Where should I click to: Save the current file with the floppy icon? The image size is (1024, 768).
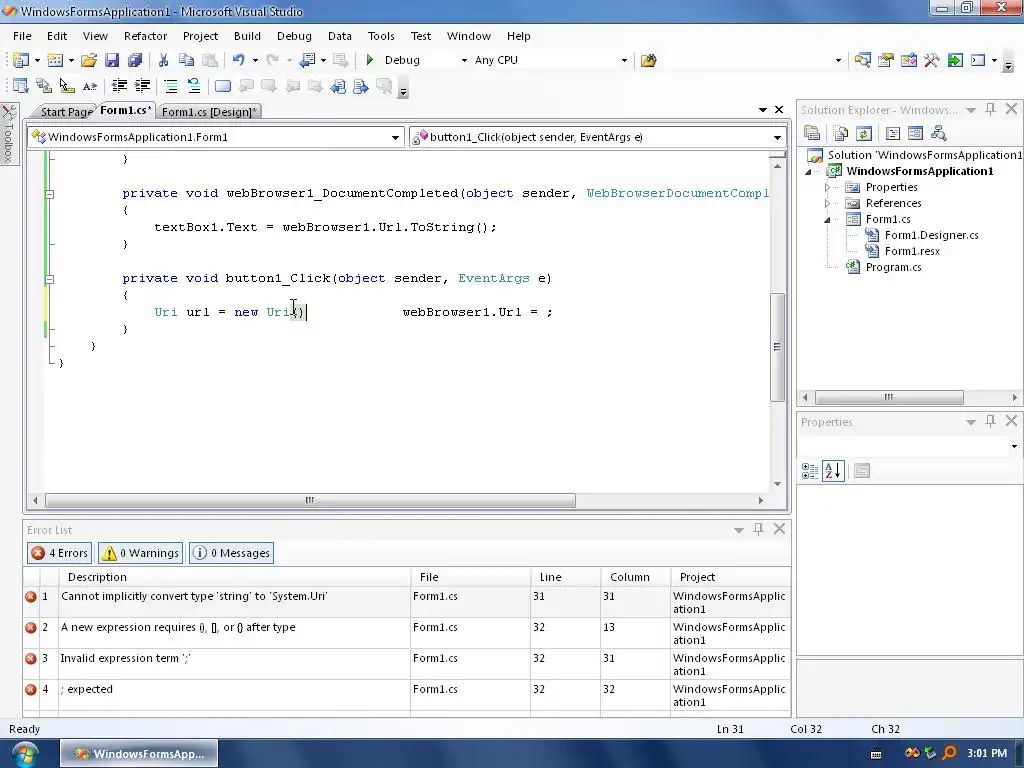click(112, 60)
